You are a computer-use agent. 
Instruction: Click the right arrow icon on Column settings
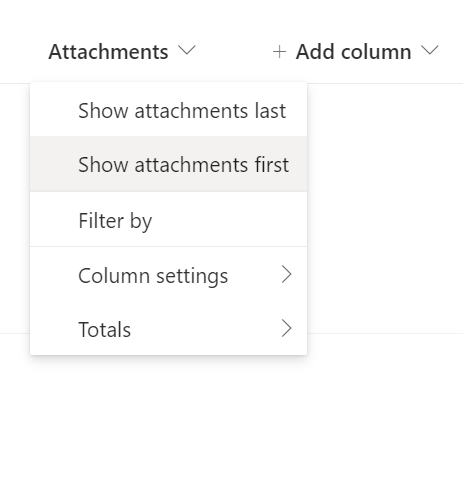(286, 275)
